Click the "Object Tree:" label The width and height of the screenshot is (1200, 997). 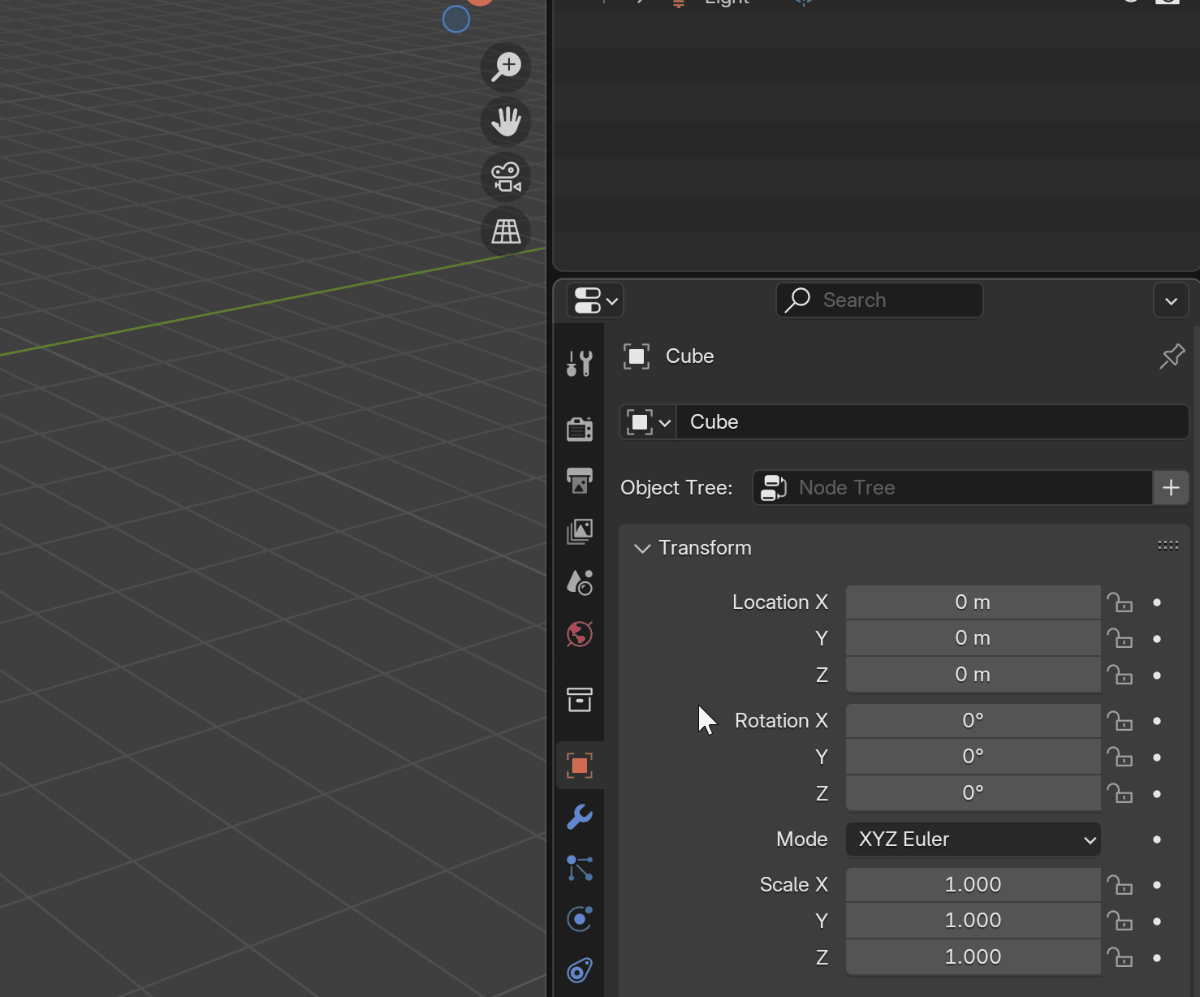pos(676,488)
